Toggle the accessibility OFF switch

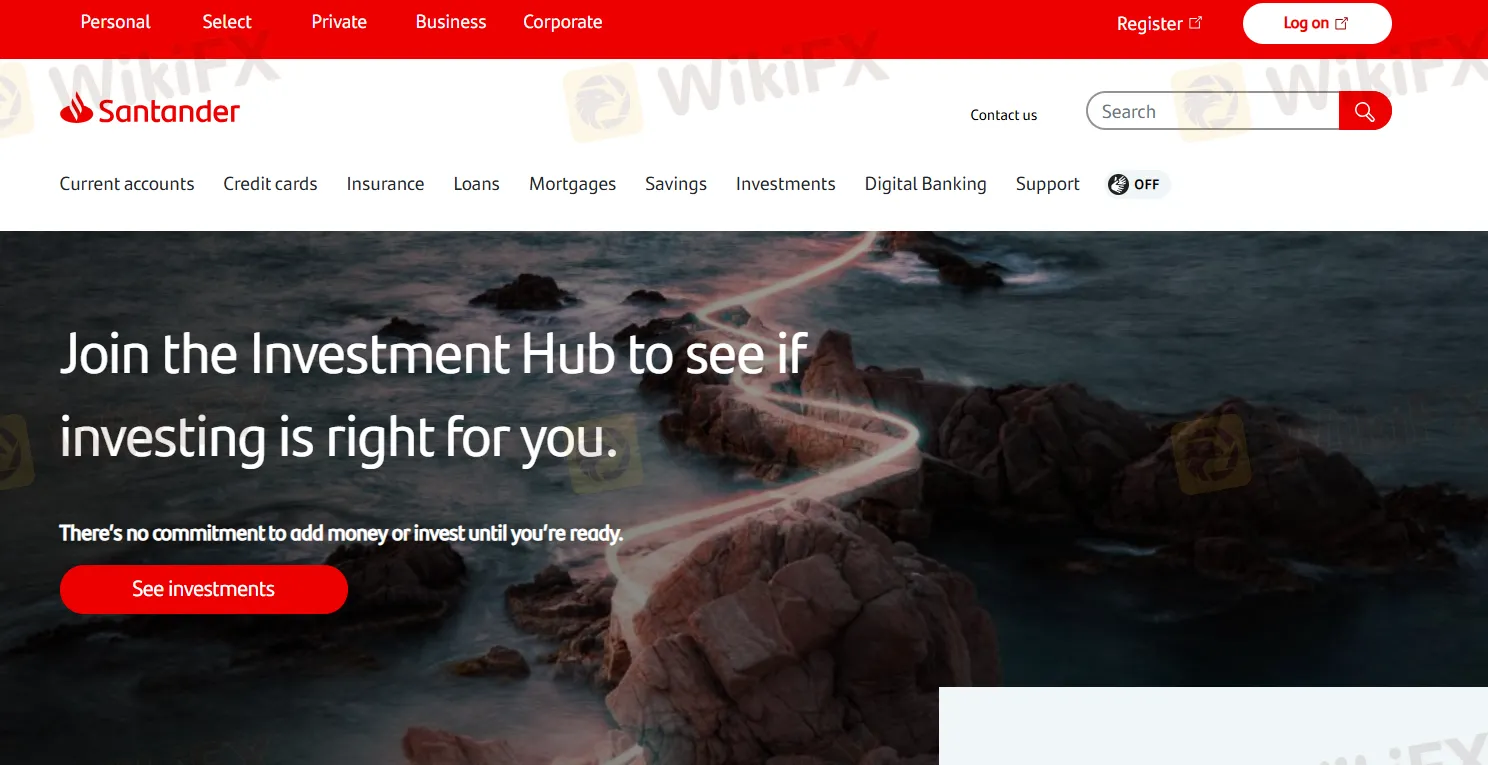[1138, 184]
